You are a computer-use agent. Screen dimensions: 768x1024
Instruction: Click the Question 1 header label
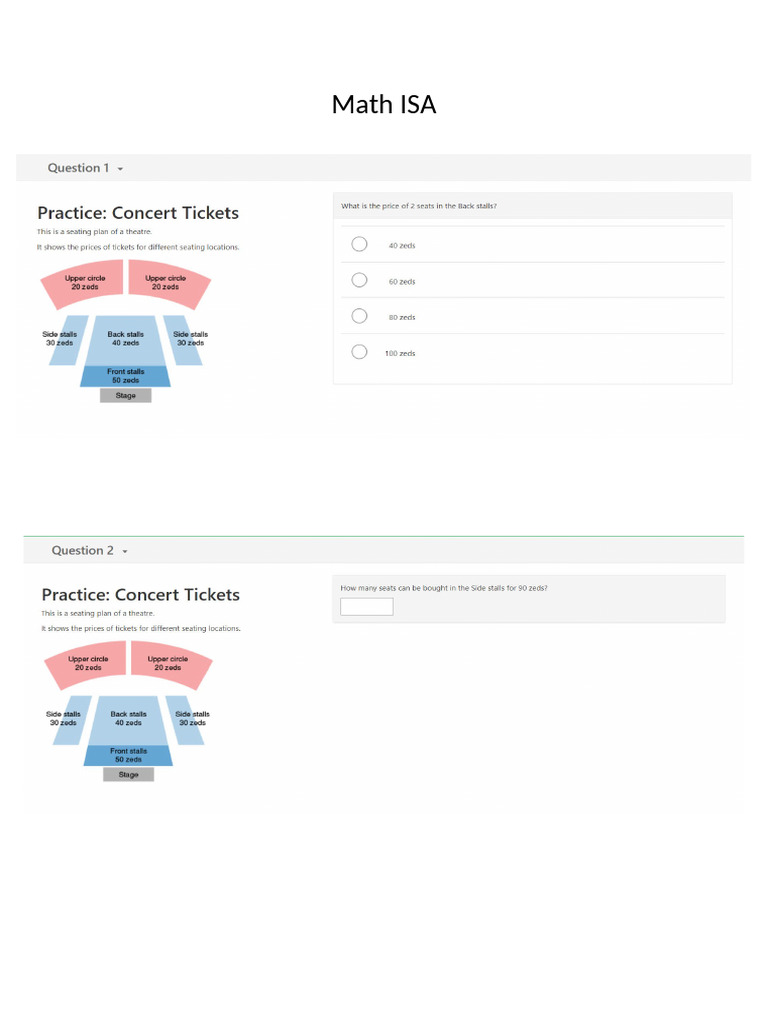coord(78,168)
